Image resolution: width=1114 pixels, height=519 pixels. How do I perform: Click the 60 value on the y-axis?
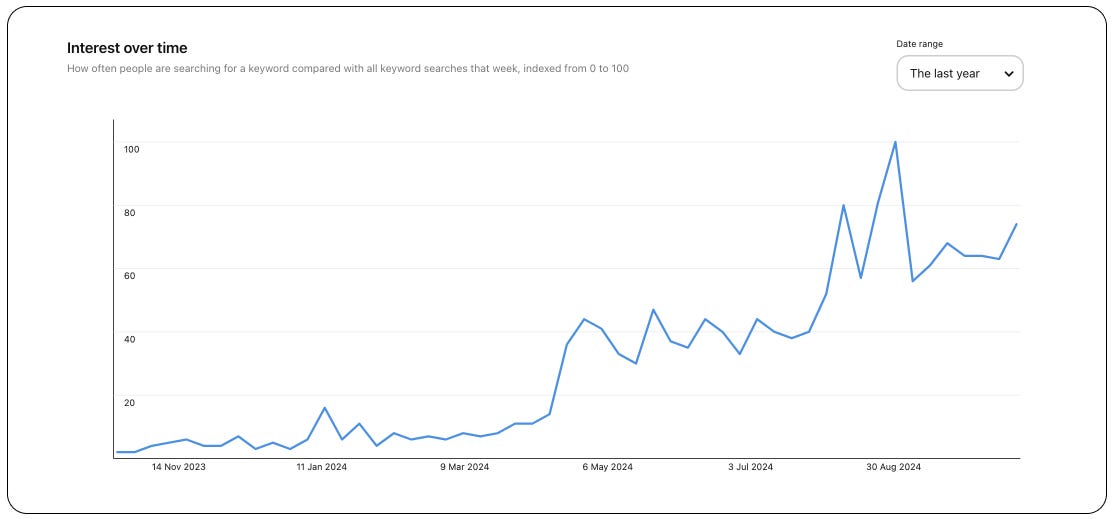(x=130, y=275)
